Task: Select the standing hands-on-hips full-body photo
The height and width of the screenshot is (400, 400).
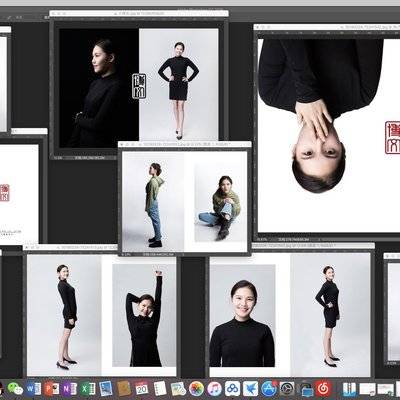Action: click(x=179, y=85)
